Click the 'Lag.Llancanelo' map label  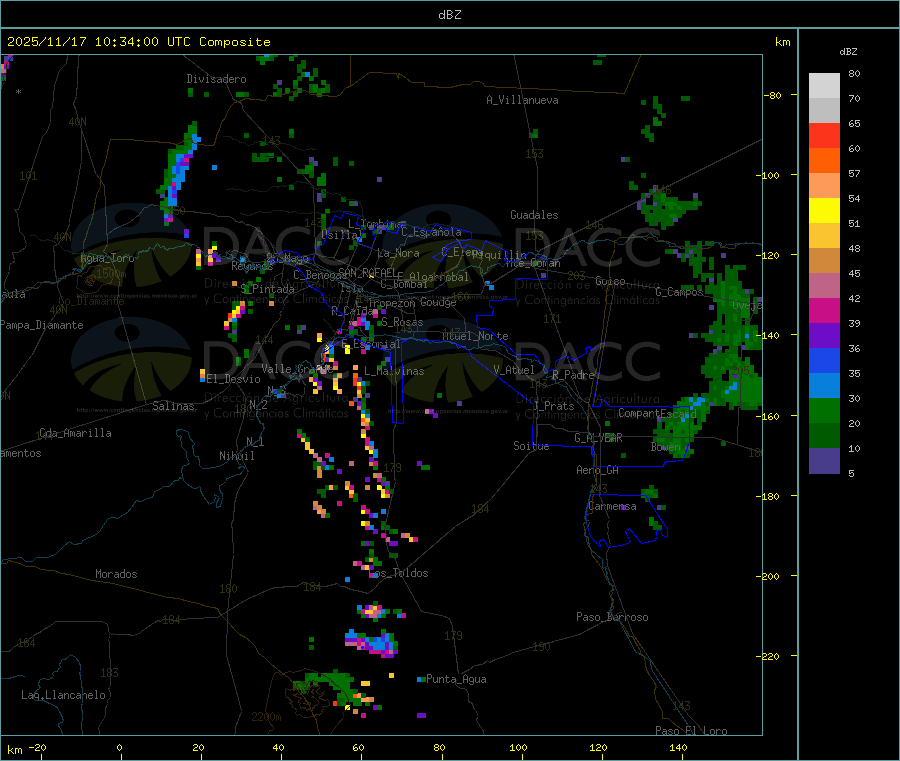click(x=64, y=695)
